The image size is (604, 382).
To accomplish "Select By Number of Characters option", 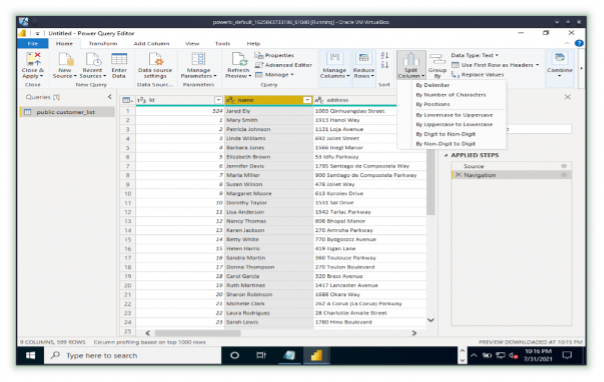I will (451, 95).
